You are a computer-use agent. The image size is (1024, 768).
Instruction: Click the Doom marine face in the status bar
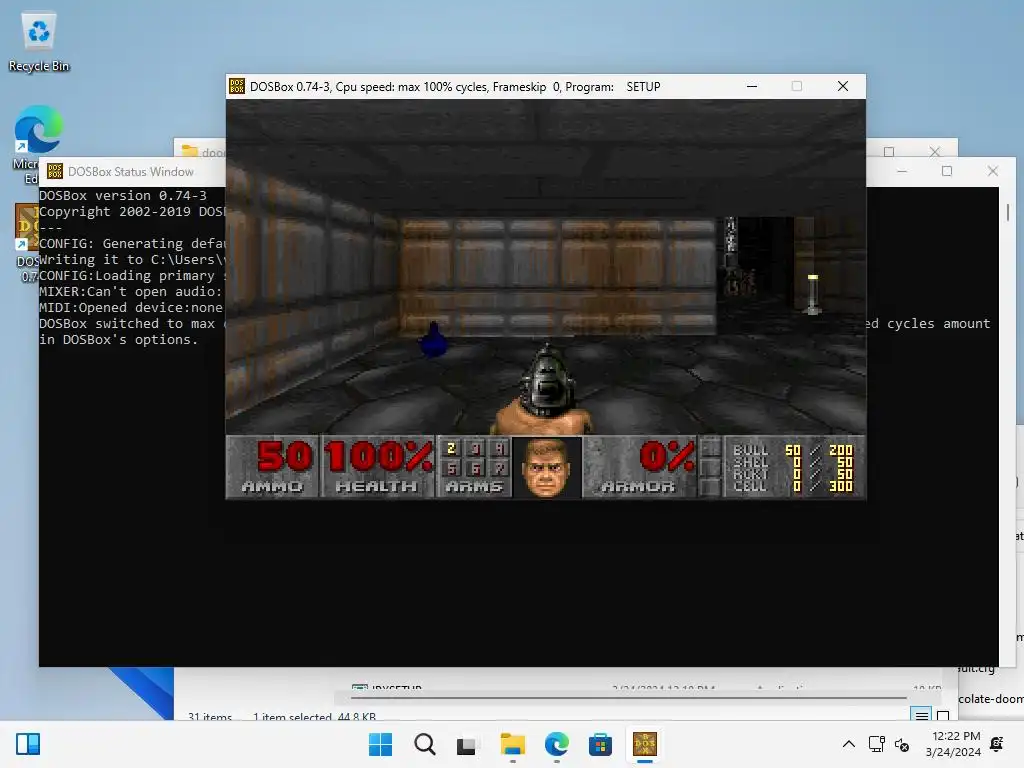click(x=547, y=468)
